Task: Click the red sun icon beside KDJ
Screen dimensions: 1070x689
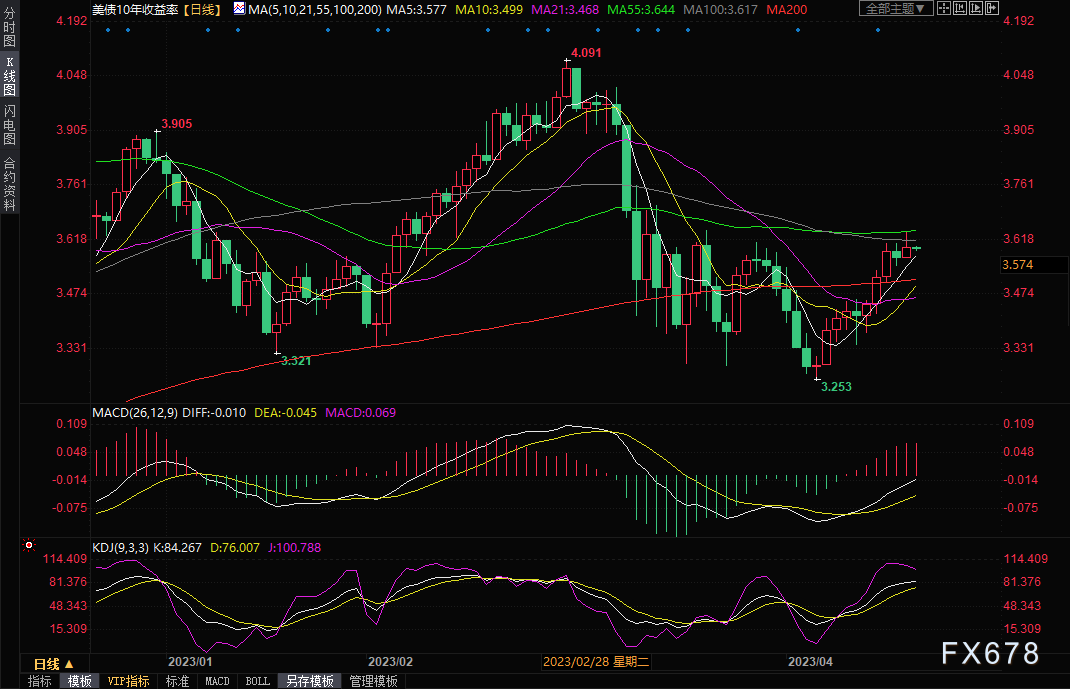Action: point(28,546)
